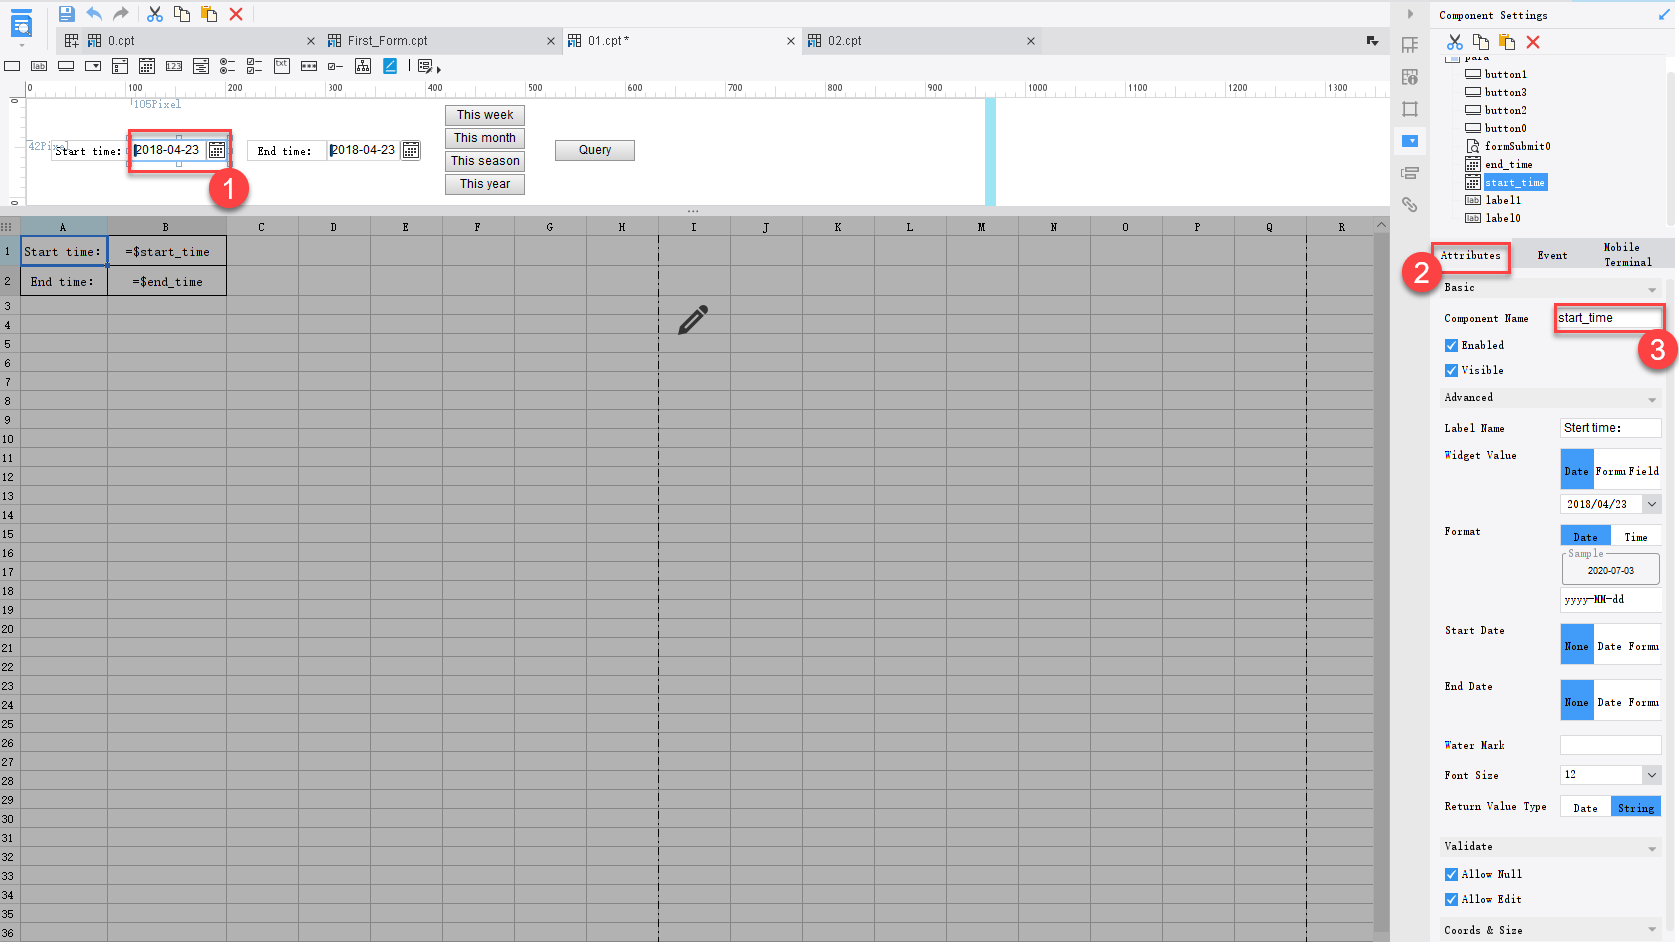Click the Save icon in main toolbar
This screenshot has width=1679, height=942.
pyautogui.click(x=66, y=13)
